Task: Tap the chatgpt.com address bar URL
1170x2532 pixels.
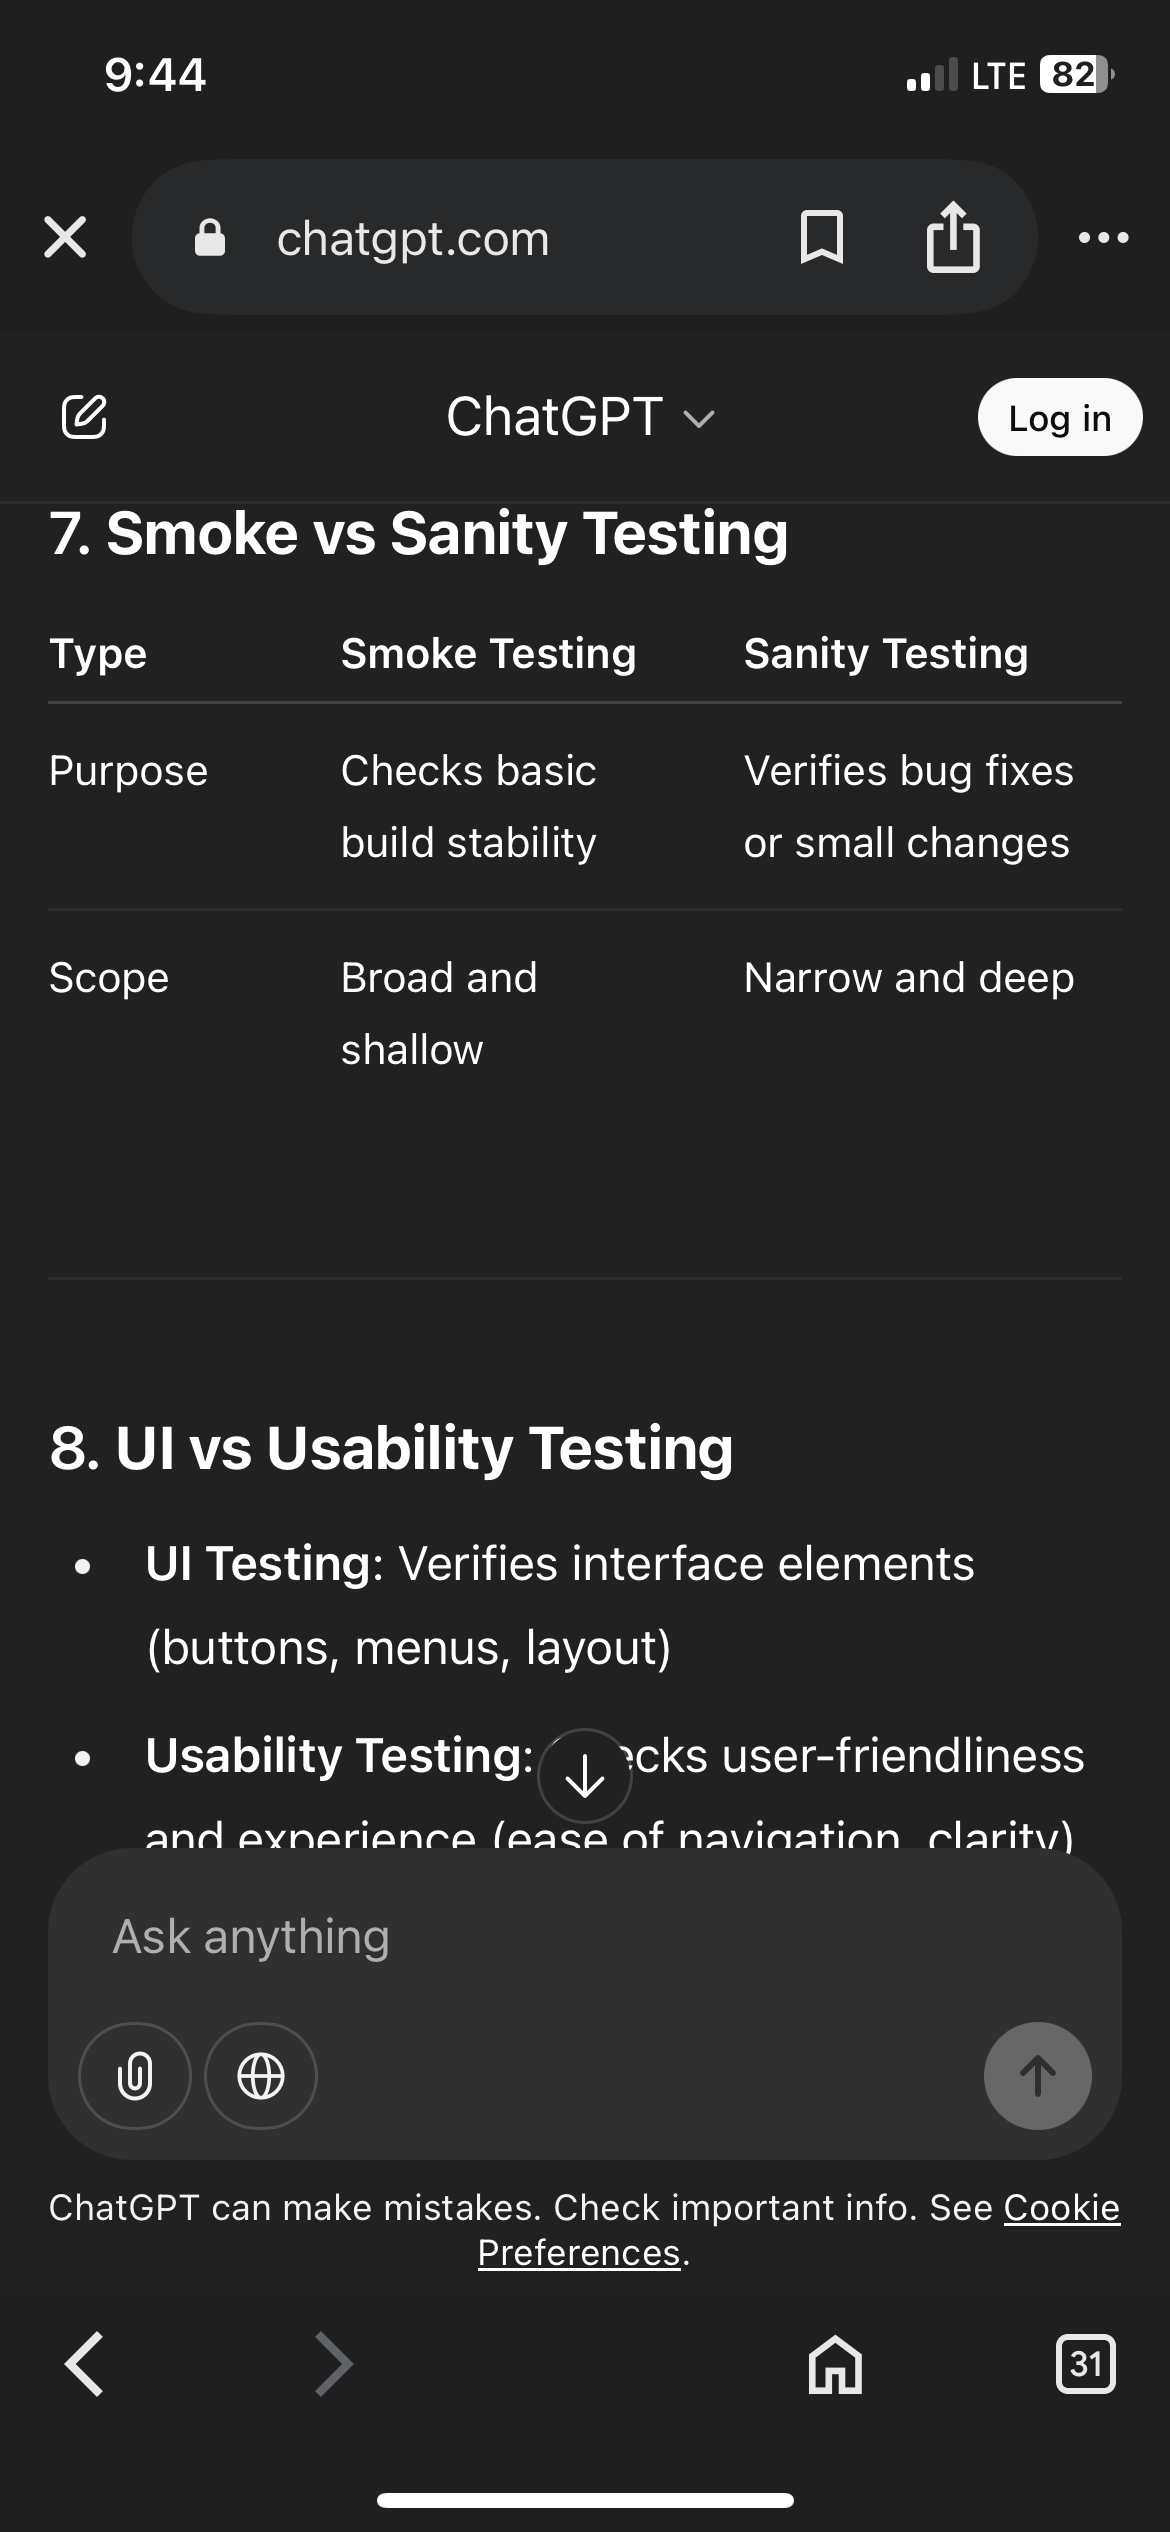Action: pos(413,239)
